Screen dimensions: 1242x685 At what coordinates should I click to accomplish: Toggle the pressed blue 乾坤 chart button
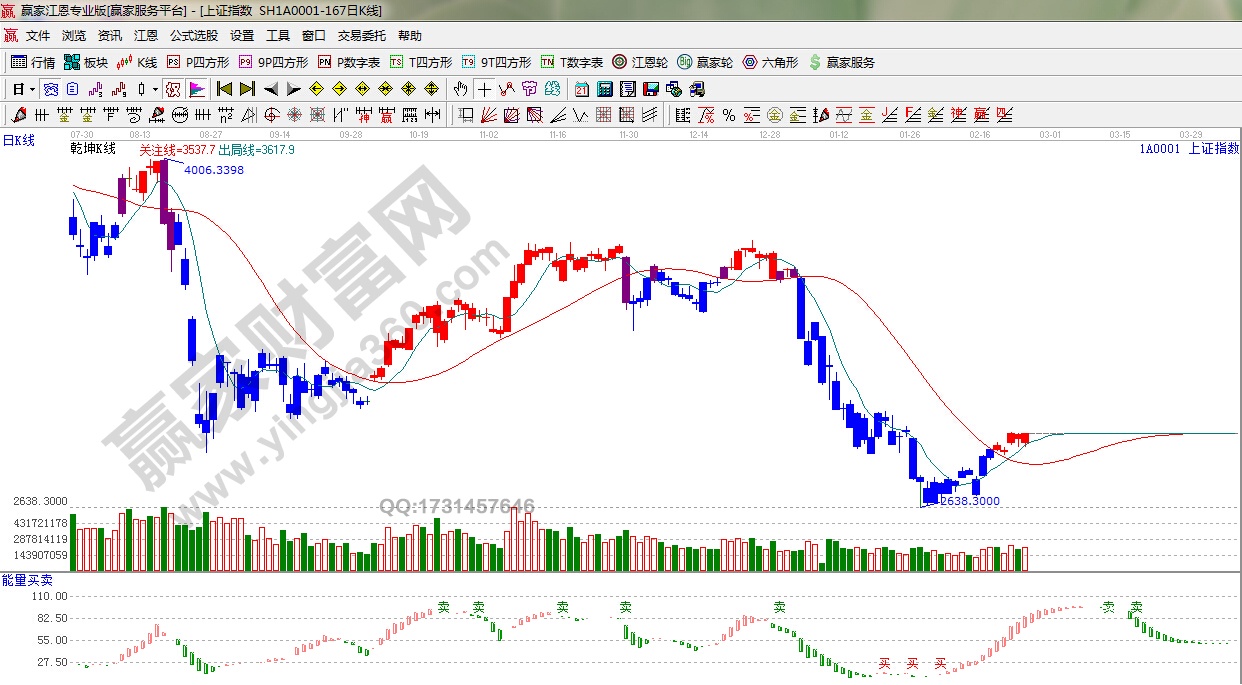[50, 88]
